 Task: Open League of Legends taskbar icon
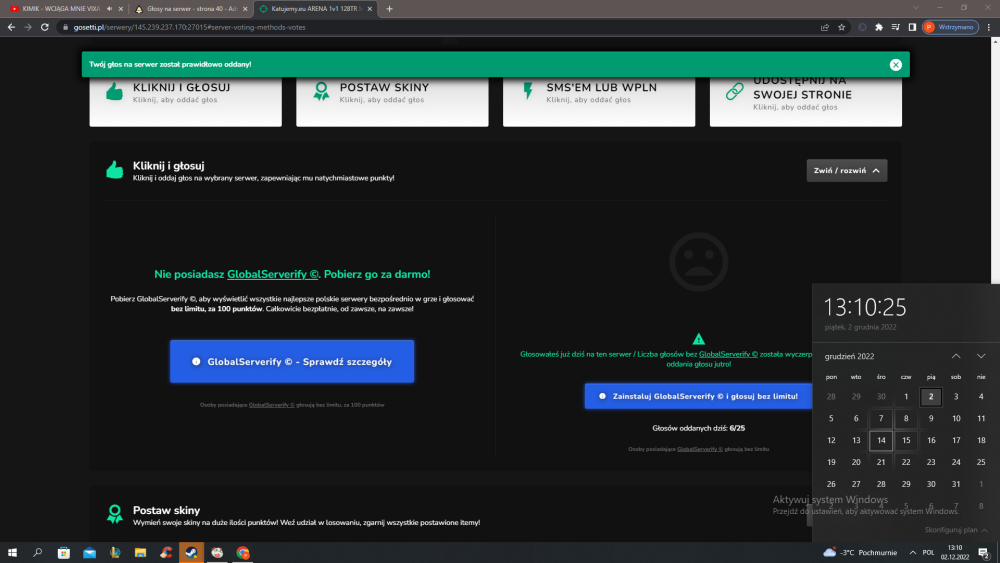pos(115,553)
